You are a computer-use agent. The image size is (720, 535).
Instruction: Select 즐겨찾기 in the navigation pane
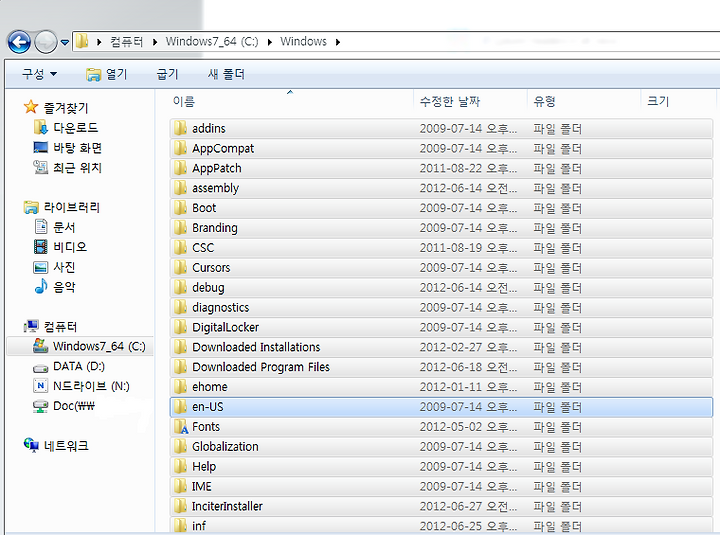(56, 108)
